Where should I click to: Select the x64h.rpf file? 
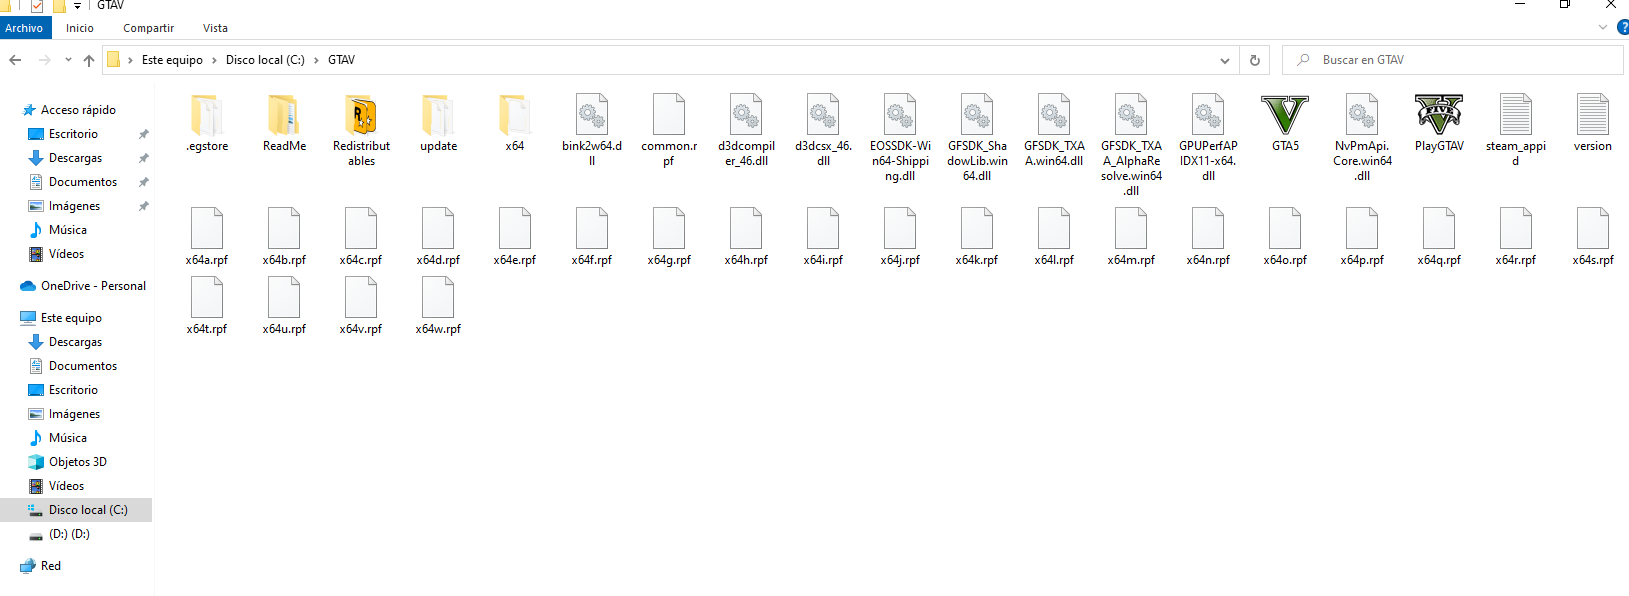(746, 237)
